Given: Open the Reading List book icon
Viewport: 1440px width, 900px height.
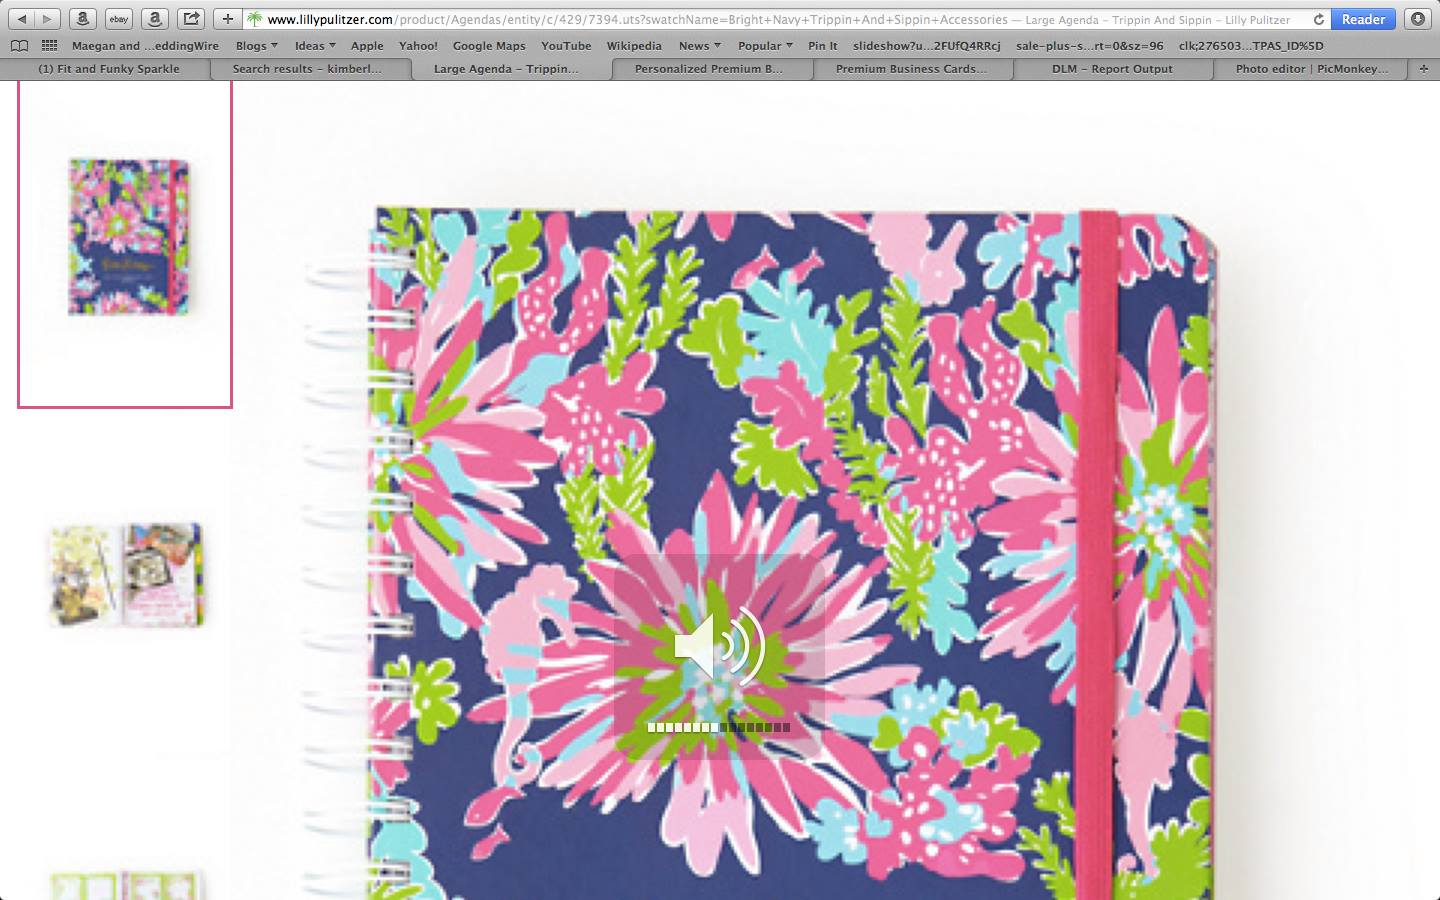Looking at the screenshot, I should coord(19,46).
